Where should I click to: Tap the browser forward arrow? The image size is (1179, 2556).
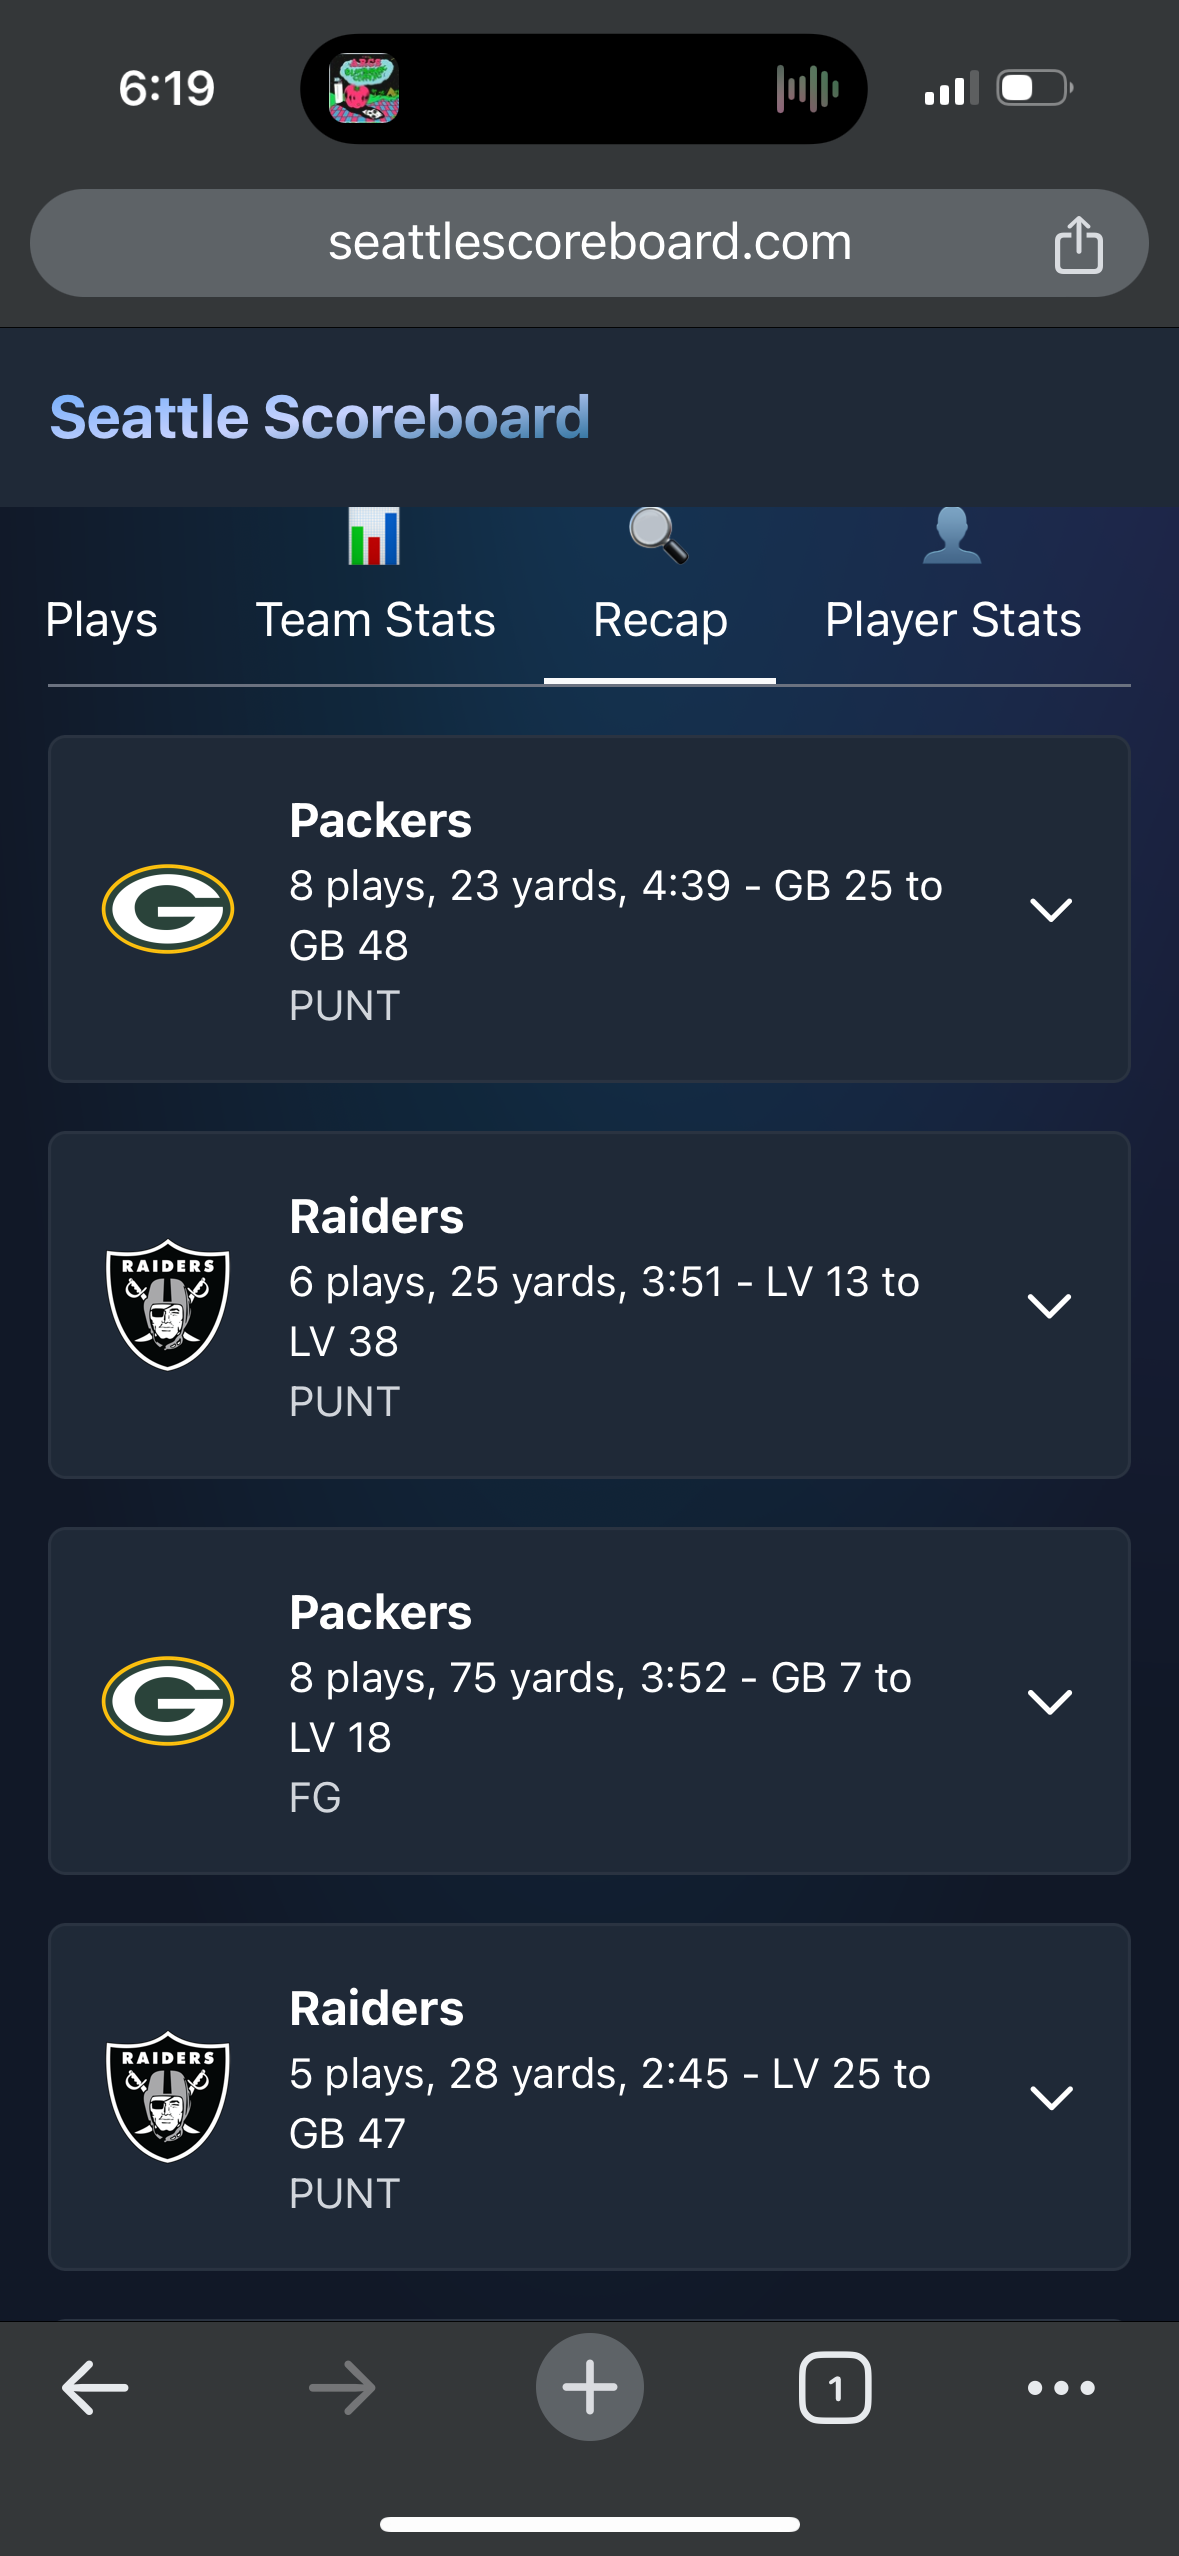coord(342,2388)
